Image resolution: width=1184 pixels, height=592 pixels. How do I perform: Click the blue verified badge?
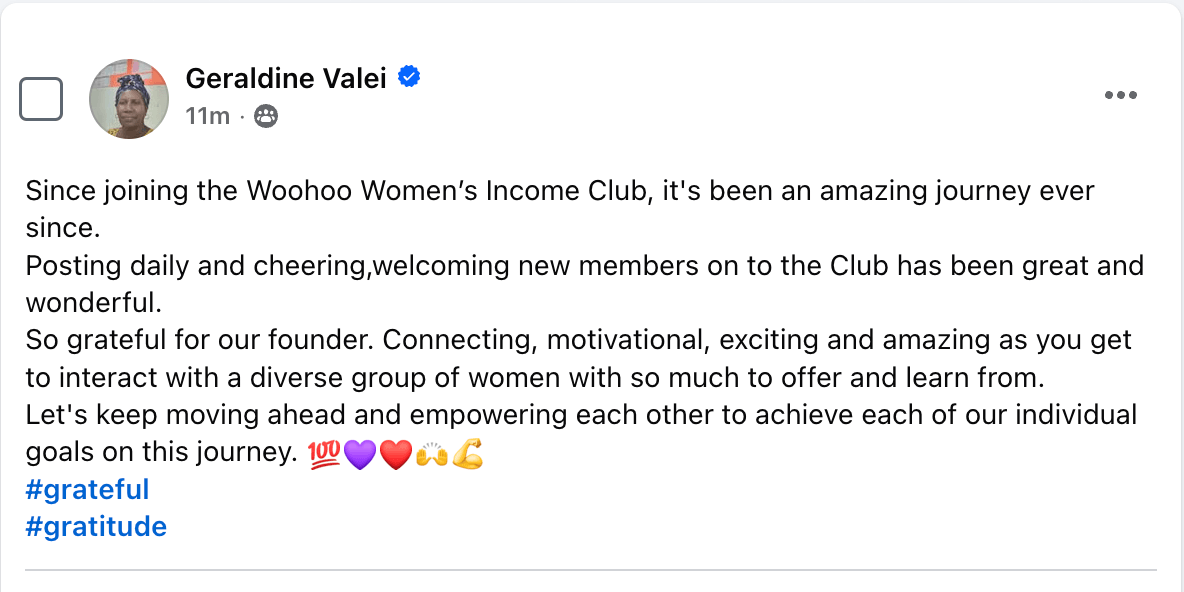tap(409, 76)
